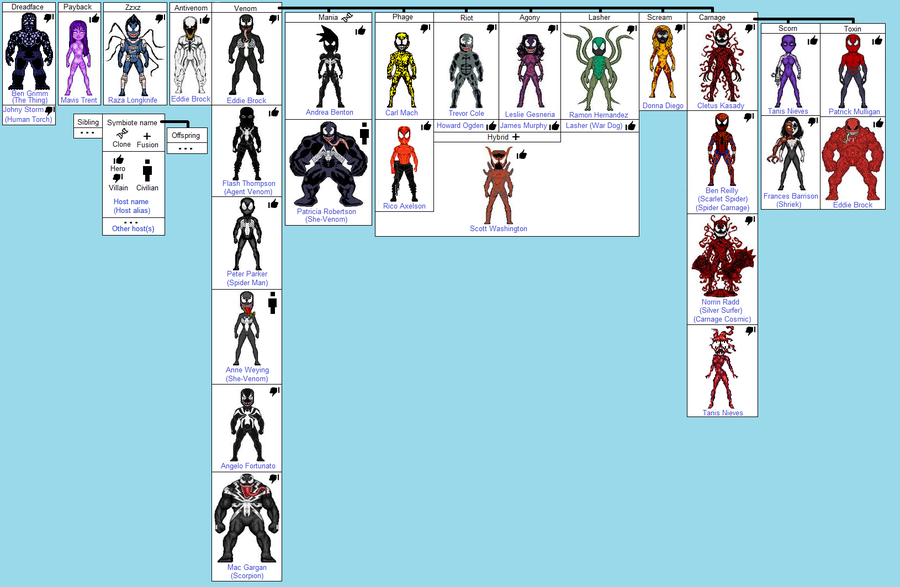Click the "Riot" column header
The width and height of the screenshot is (900, 587).
(x=467, y=18)
